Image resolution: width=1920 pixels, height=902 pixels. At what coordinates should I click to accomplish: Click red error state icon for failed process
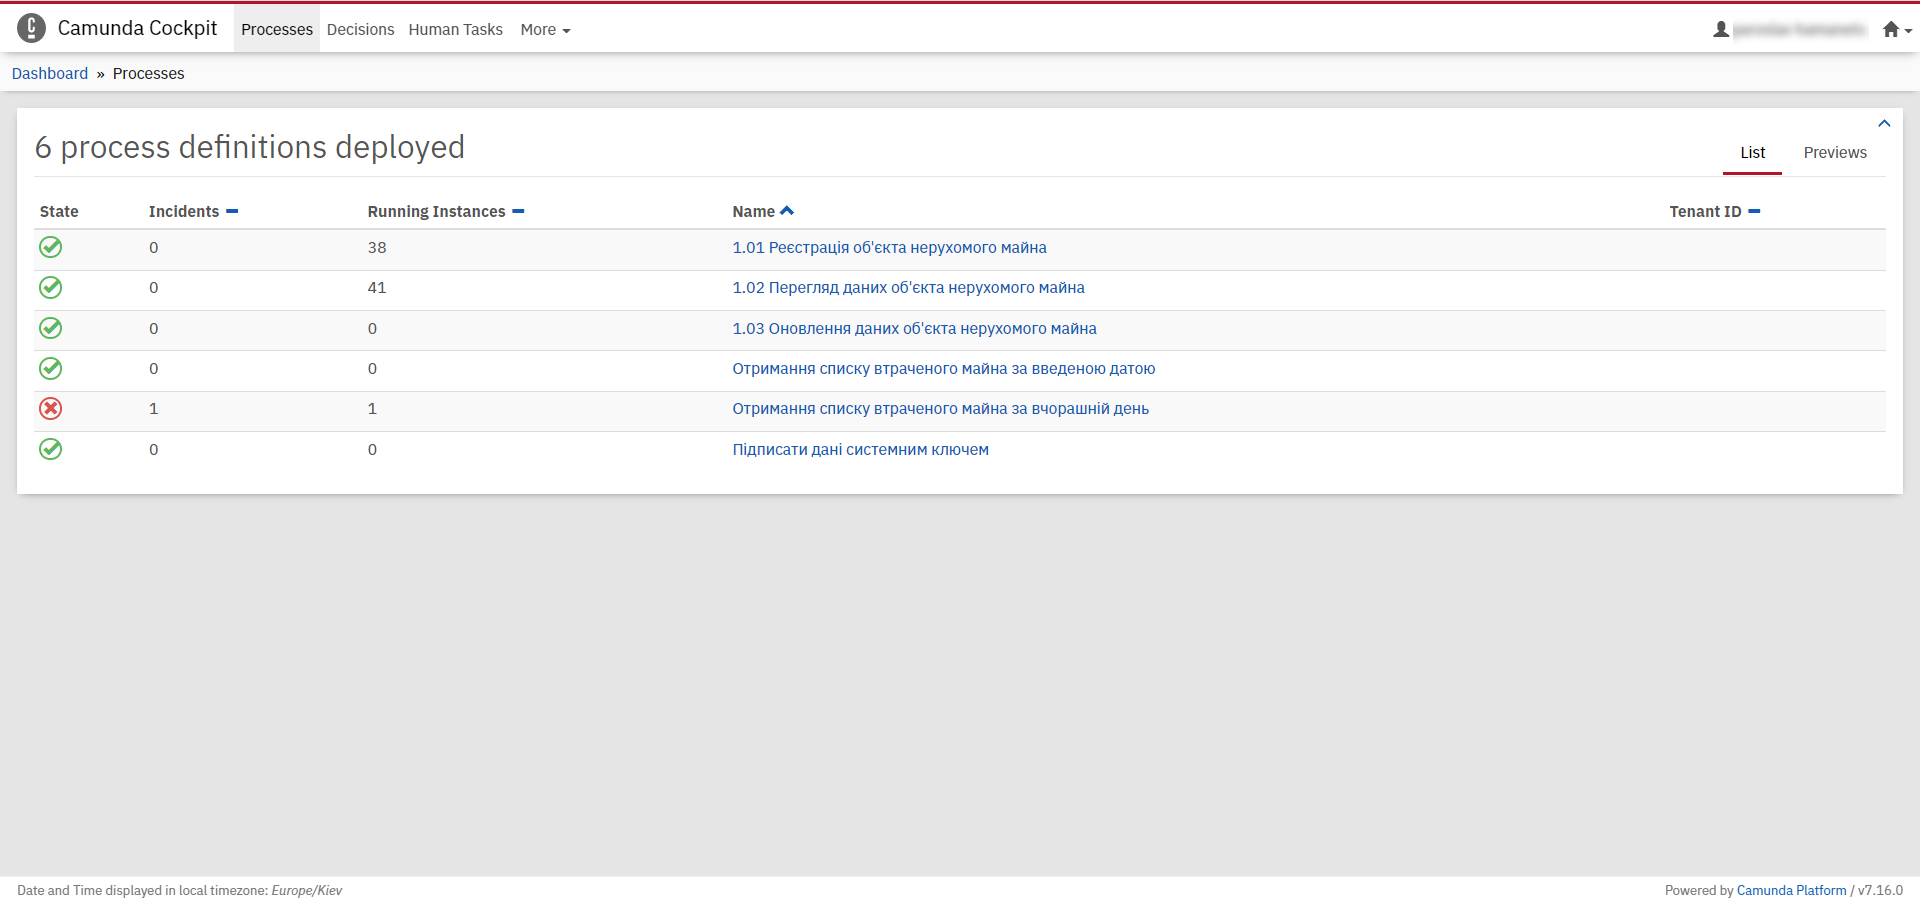pos(51,408)
